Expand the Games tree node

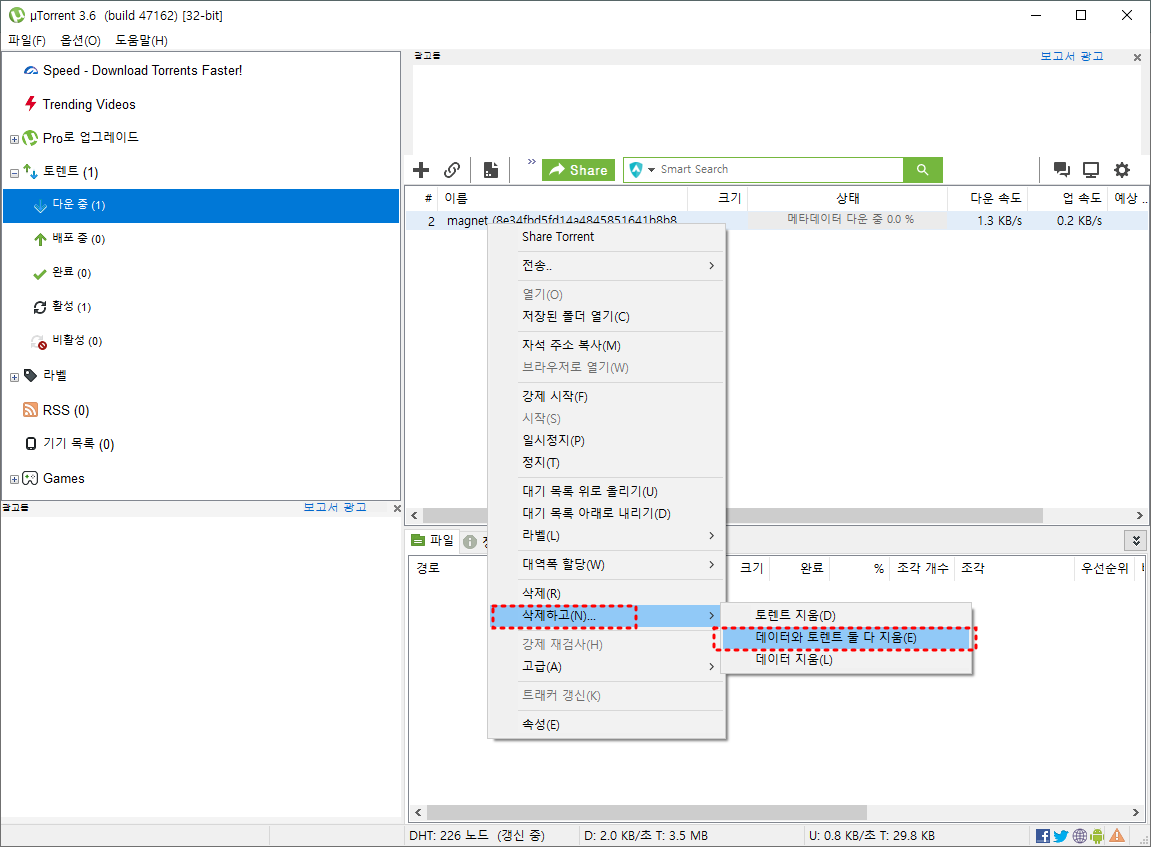pos(14,479)
